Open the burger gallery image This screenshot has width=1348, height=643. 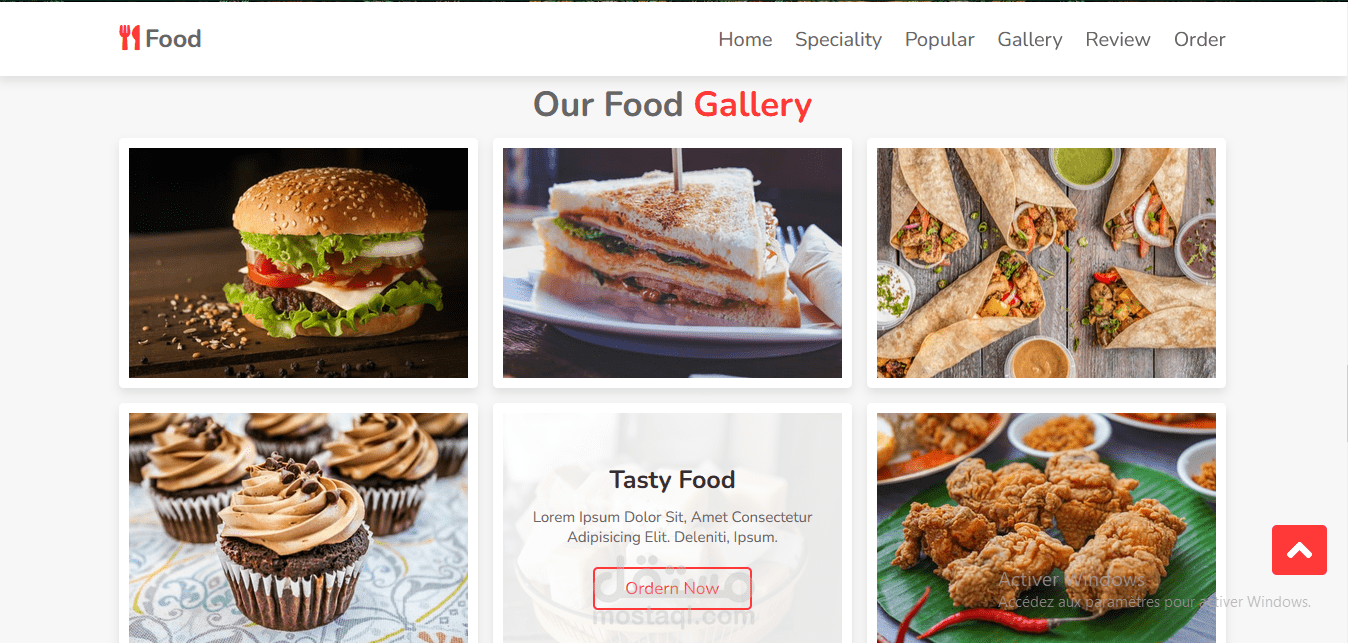298,263
